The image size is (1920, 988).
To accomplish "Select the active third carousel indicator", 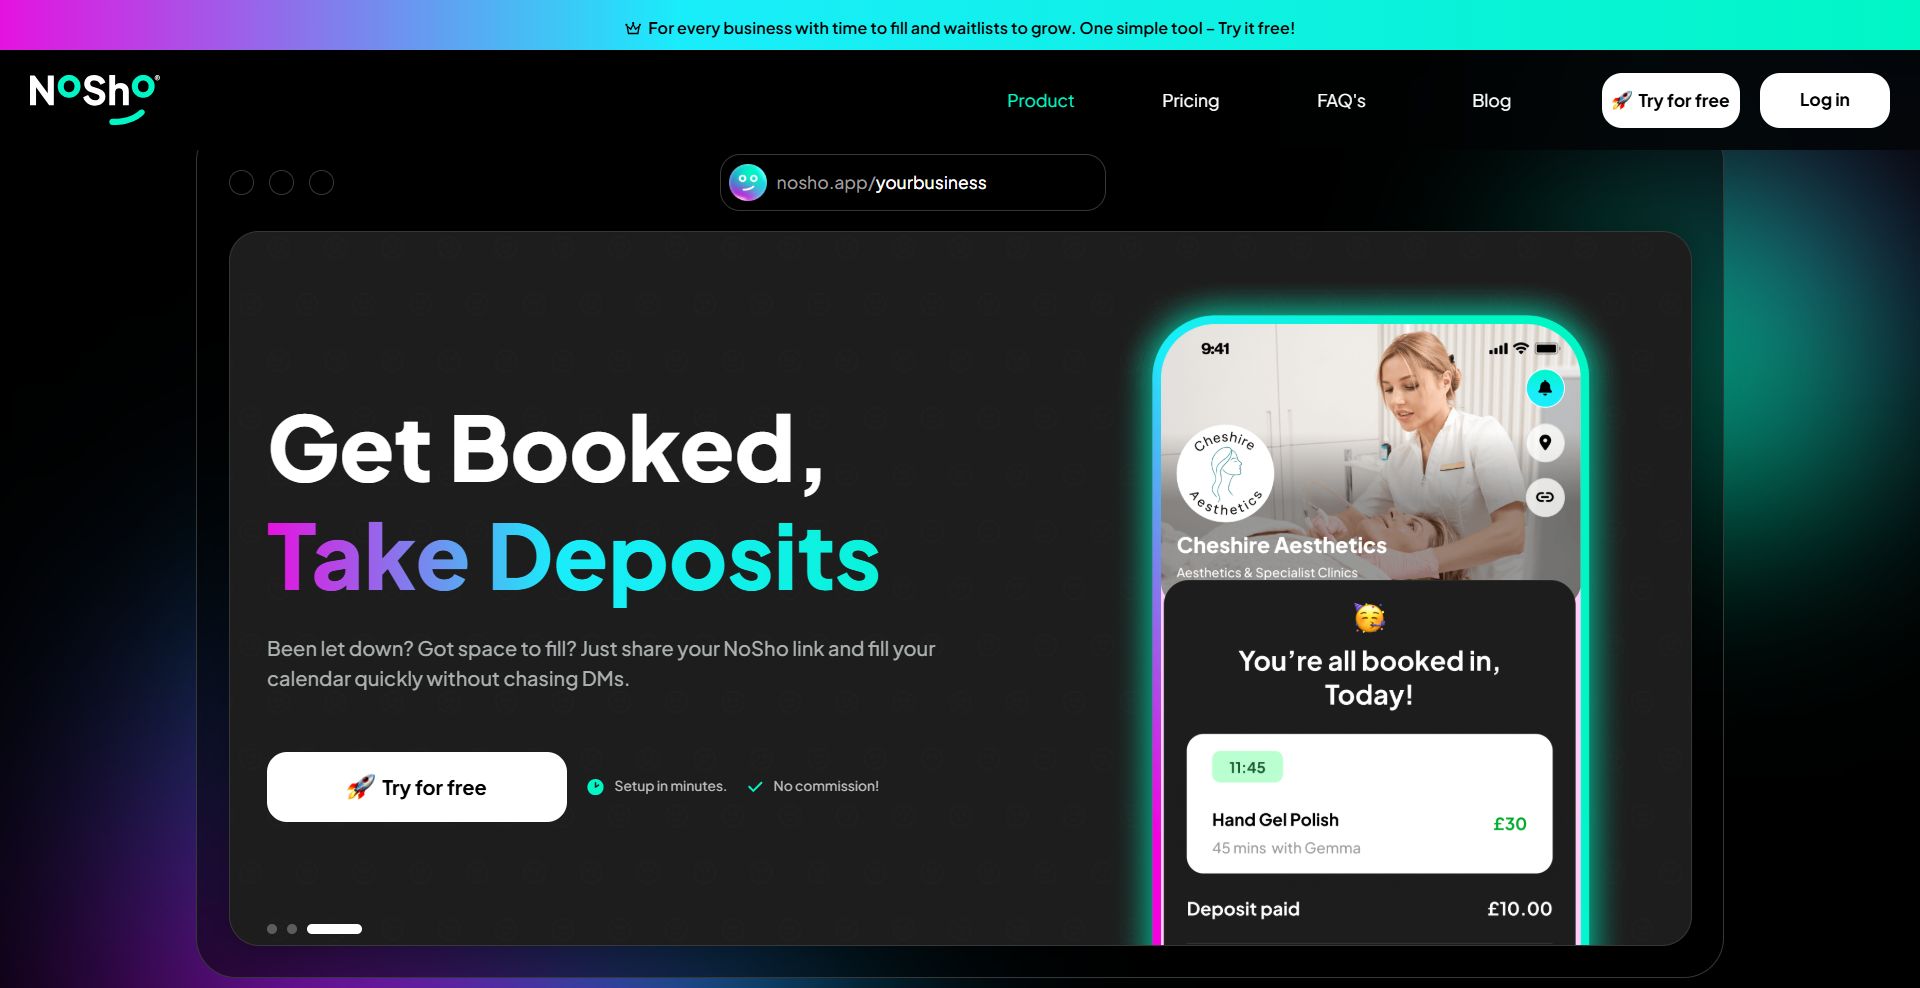I will 334,929.
